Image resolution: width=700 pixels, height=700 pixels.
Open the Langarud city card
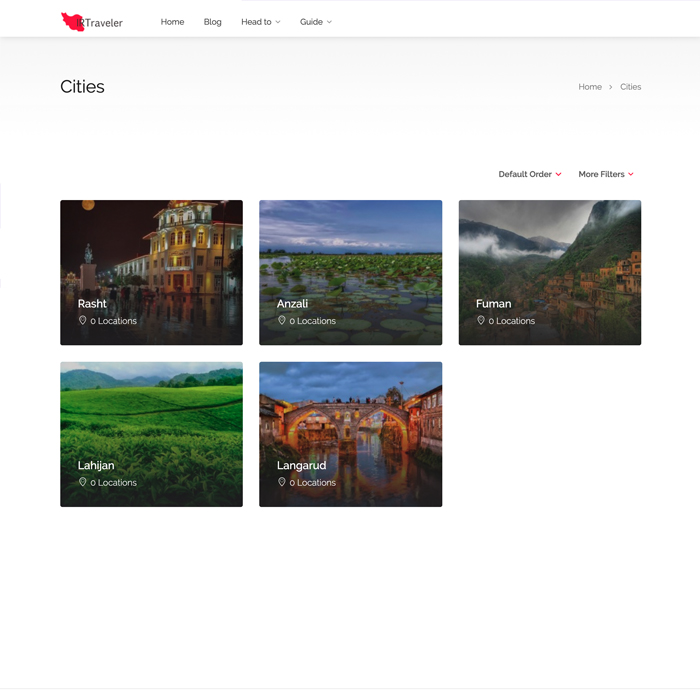pos(350,434)
